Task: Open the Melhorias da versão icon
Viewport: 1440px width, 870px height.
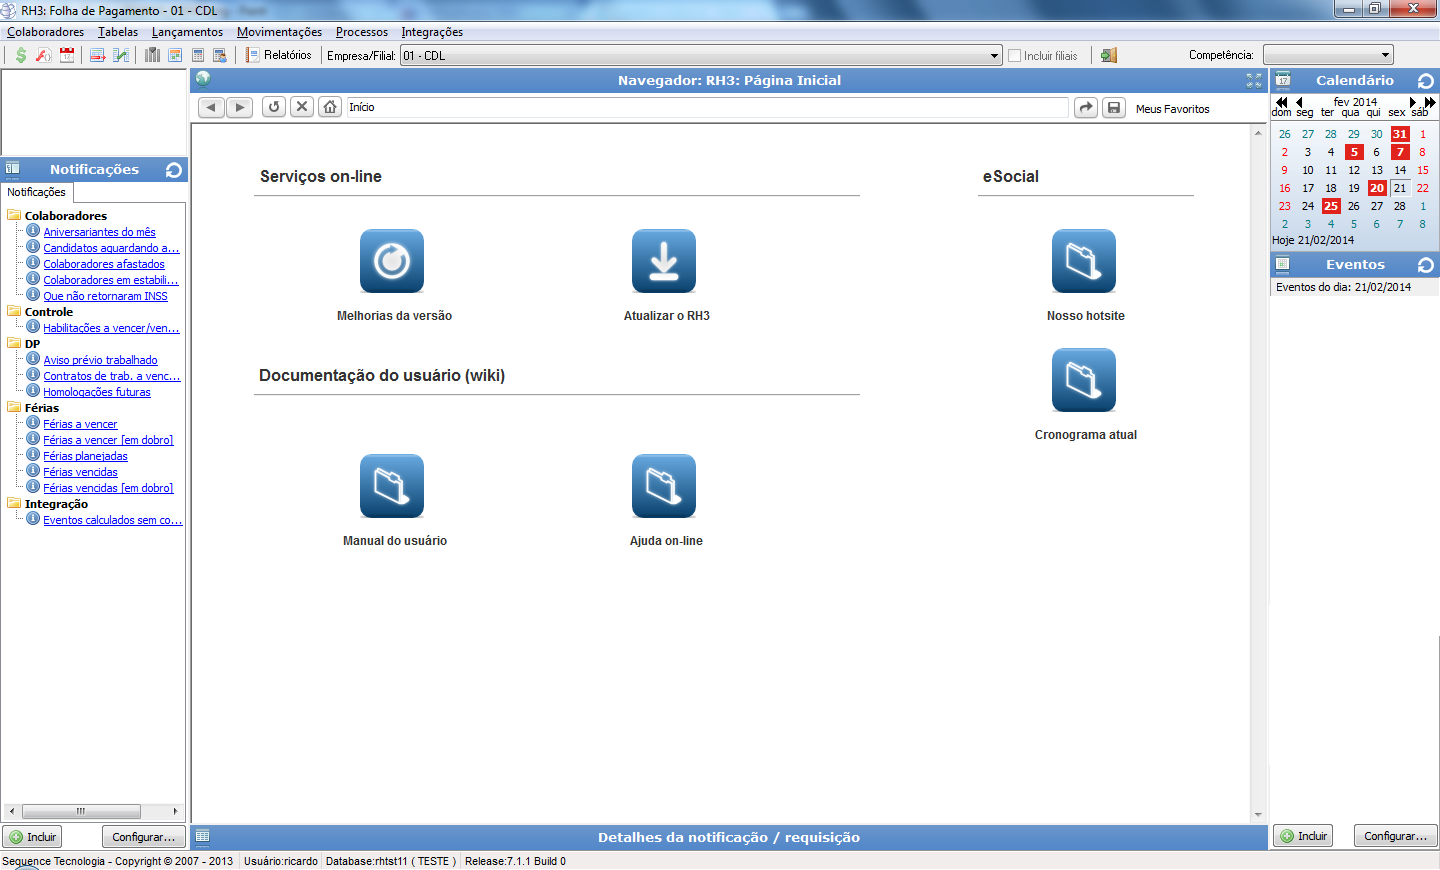Action: coord(392,261)
